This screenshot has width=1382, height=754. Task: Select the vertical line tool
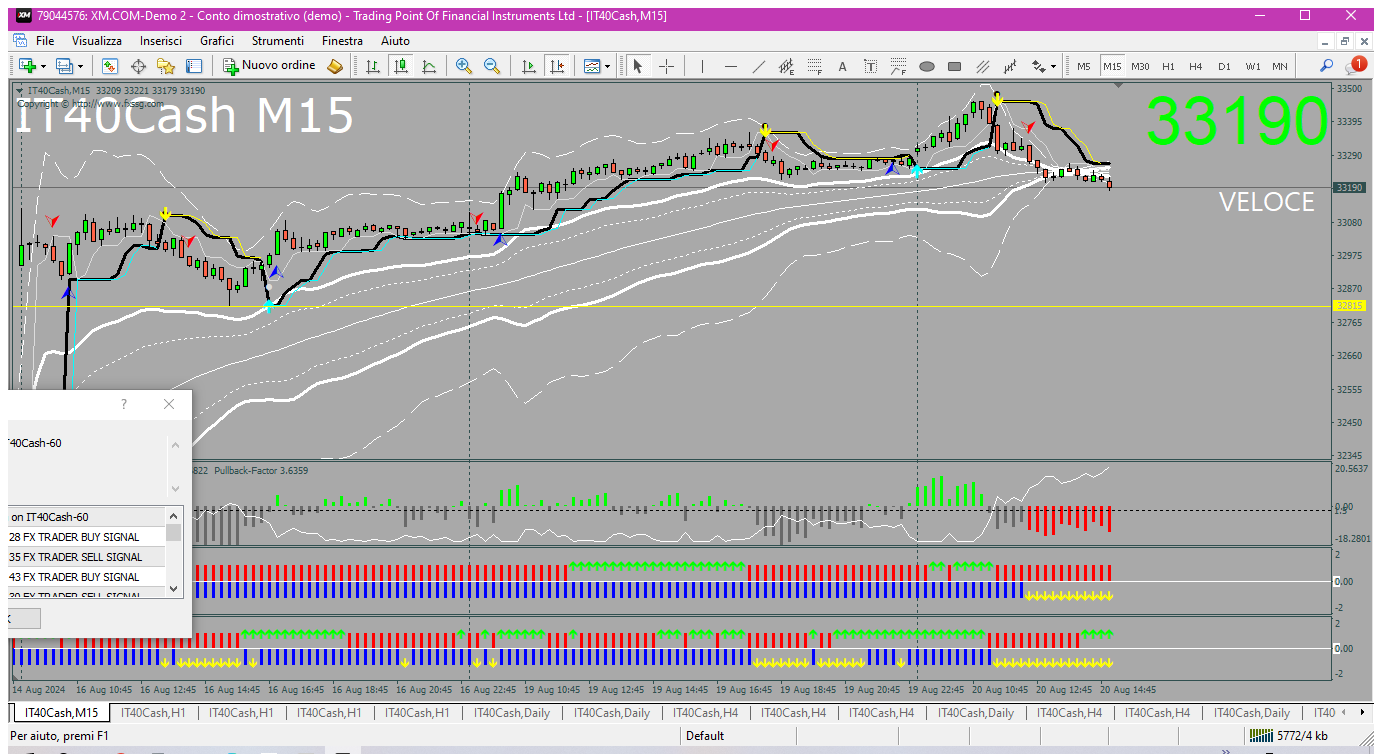(x=703, y=66)
